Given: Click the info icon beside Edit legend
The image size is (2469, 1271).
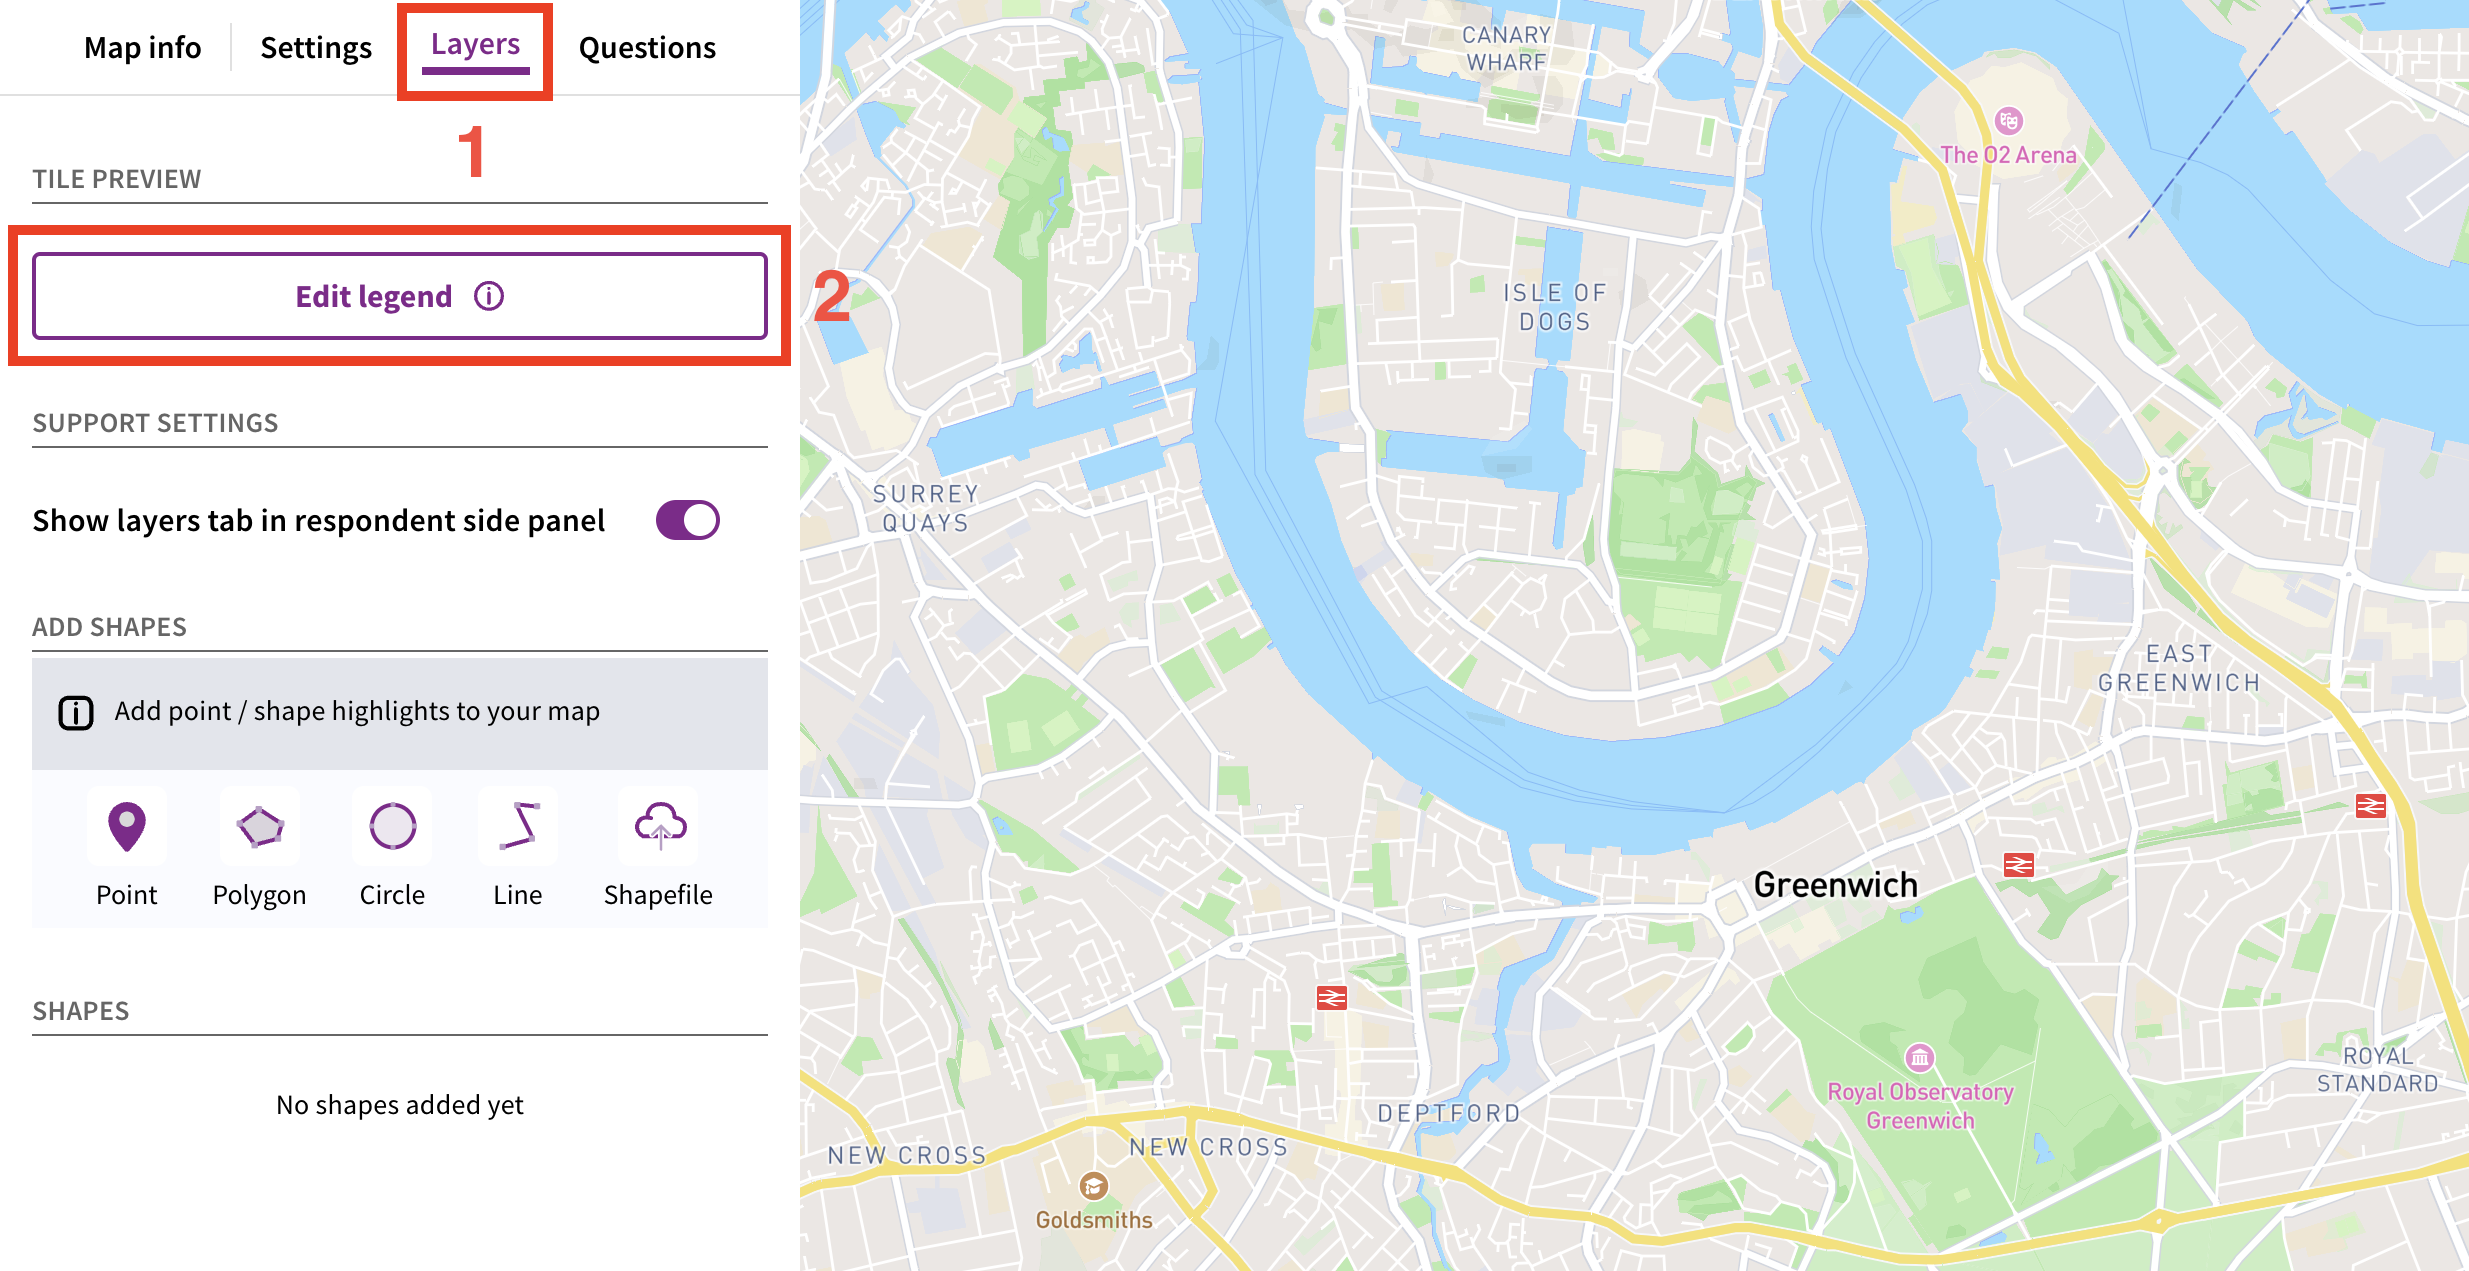Looking at the screenshot, I should [489, 296].
